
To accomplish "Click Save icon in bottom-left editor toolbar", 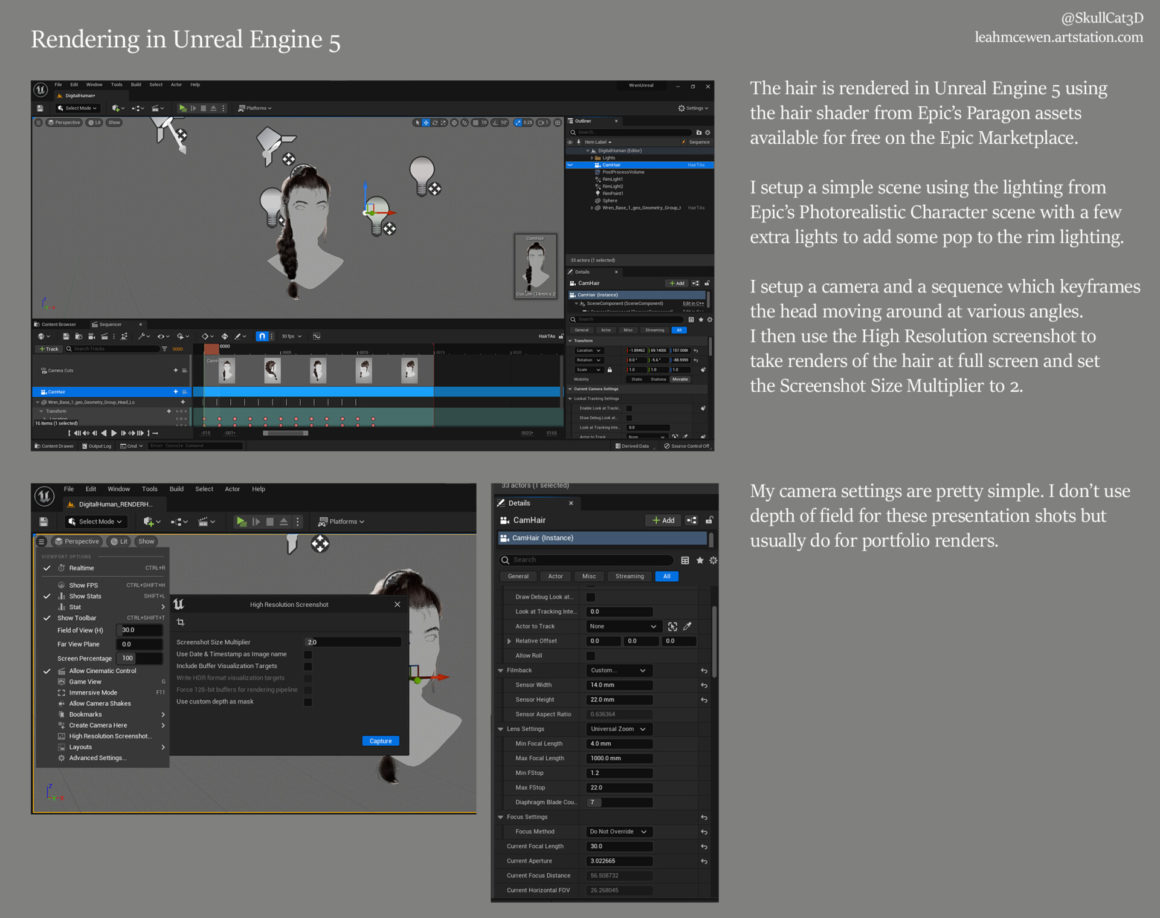I will tap(44, 522).
